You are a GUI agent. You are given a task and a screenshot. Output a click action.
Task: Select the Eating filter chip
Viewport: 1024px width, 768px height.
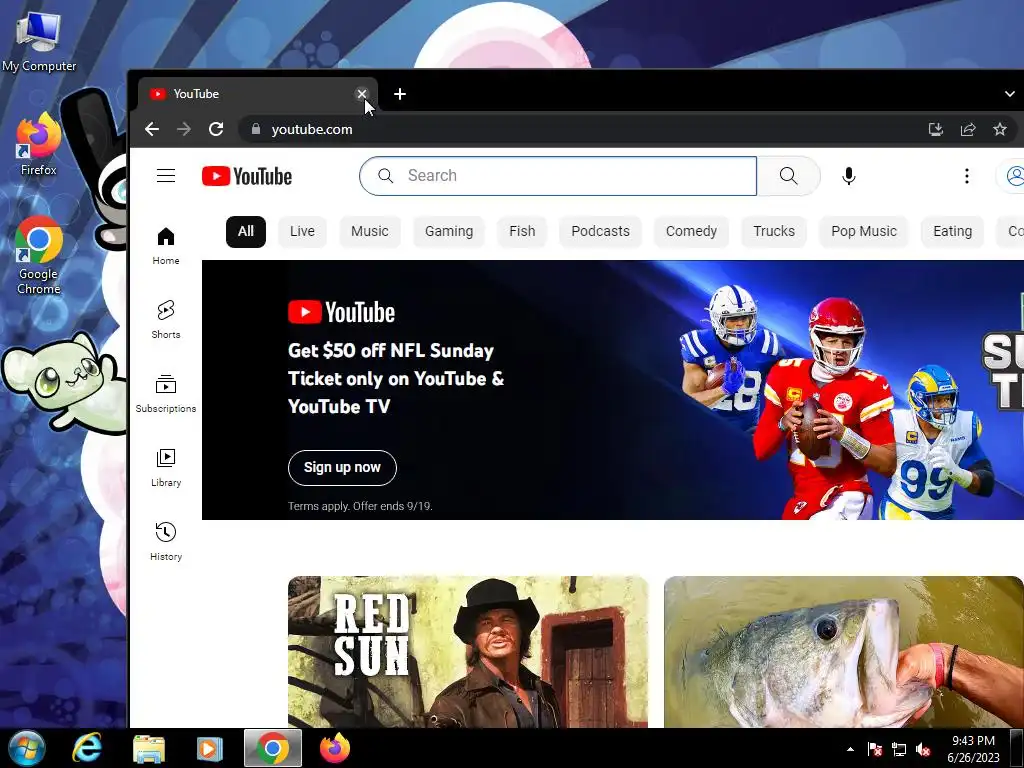(x=953, y=231)
